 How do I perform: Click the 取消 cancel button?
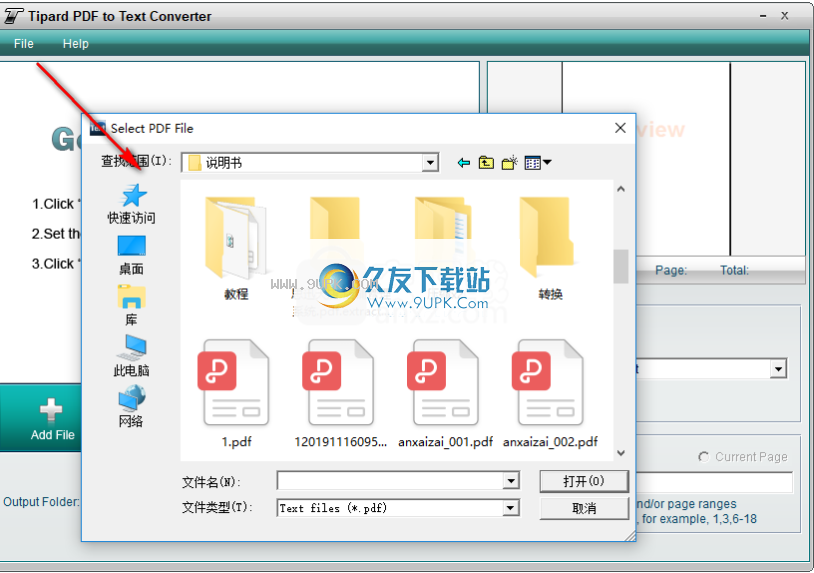click(584, 509)
